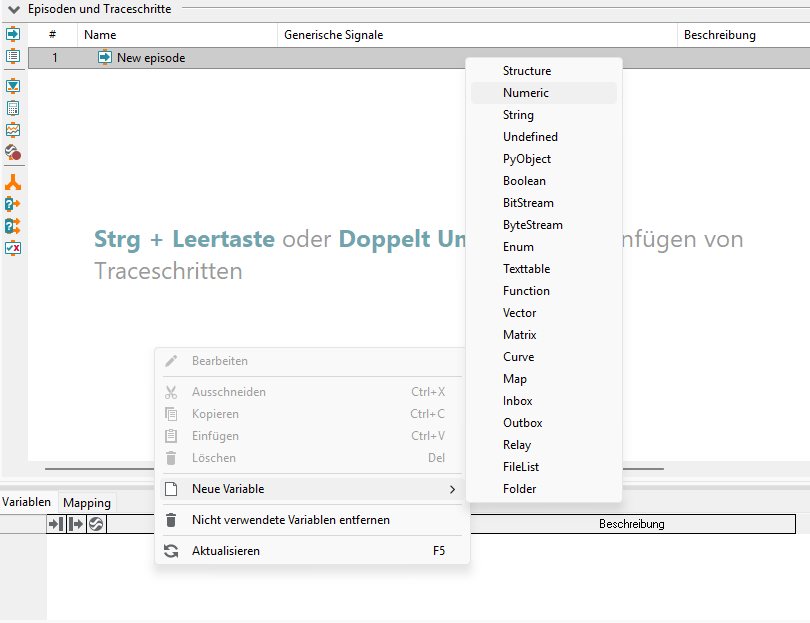Open Neue Variable submenu via its arrow
The width and height of the screenshot is (810, 623).
pyautogui.click(x=452, y=489)
